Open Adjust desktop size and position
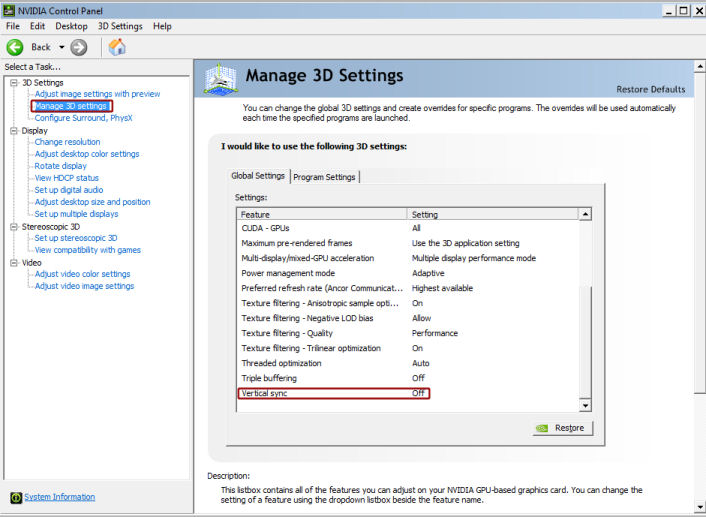 click(x=92, y=202)
